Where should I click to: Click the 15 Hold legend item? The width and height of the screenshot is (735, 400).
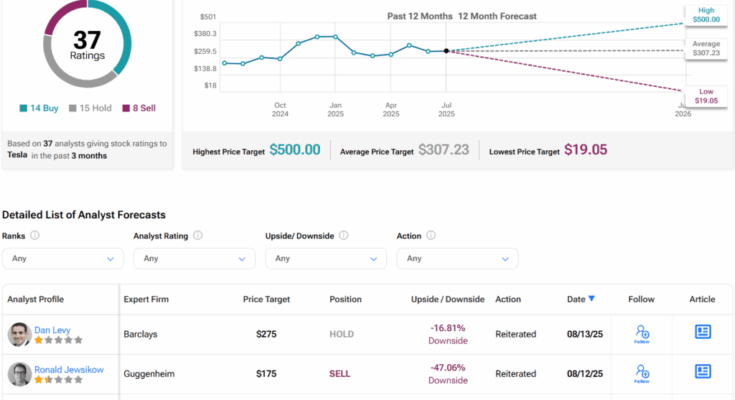90,108
